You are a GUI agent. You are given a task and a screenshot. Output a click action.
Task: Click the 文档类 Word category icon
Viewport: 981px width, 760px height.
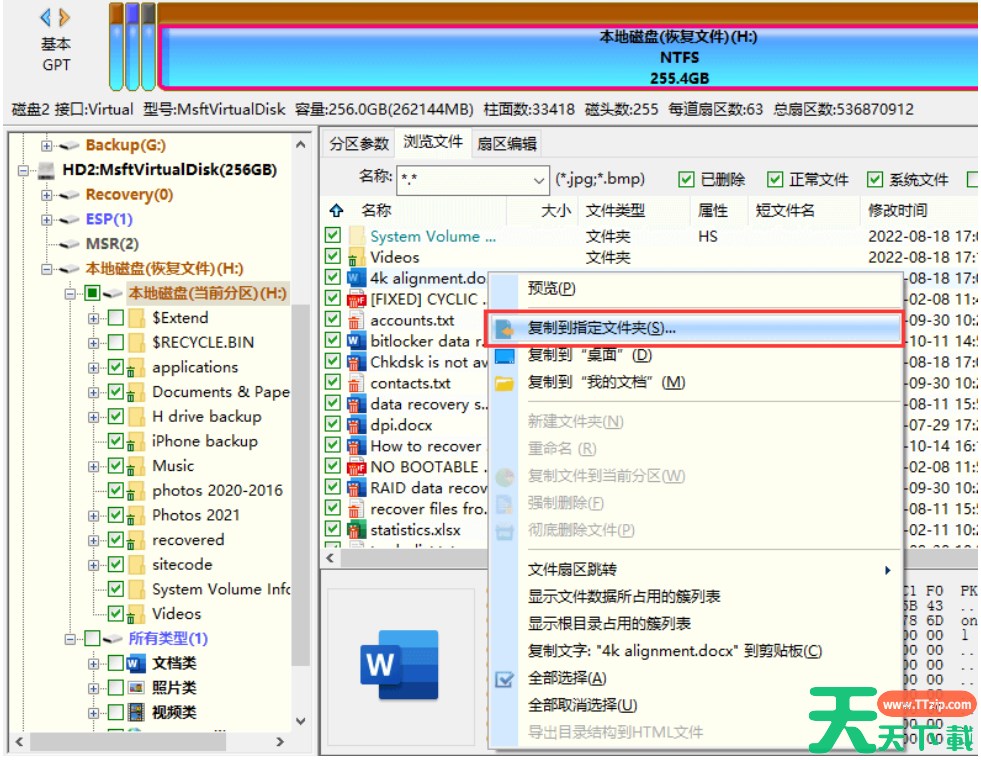(136, 663)
